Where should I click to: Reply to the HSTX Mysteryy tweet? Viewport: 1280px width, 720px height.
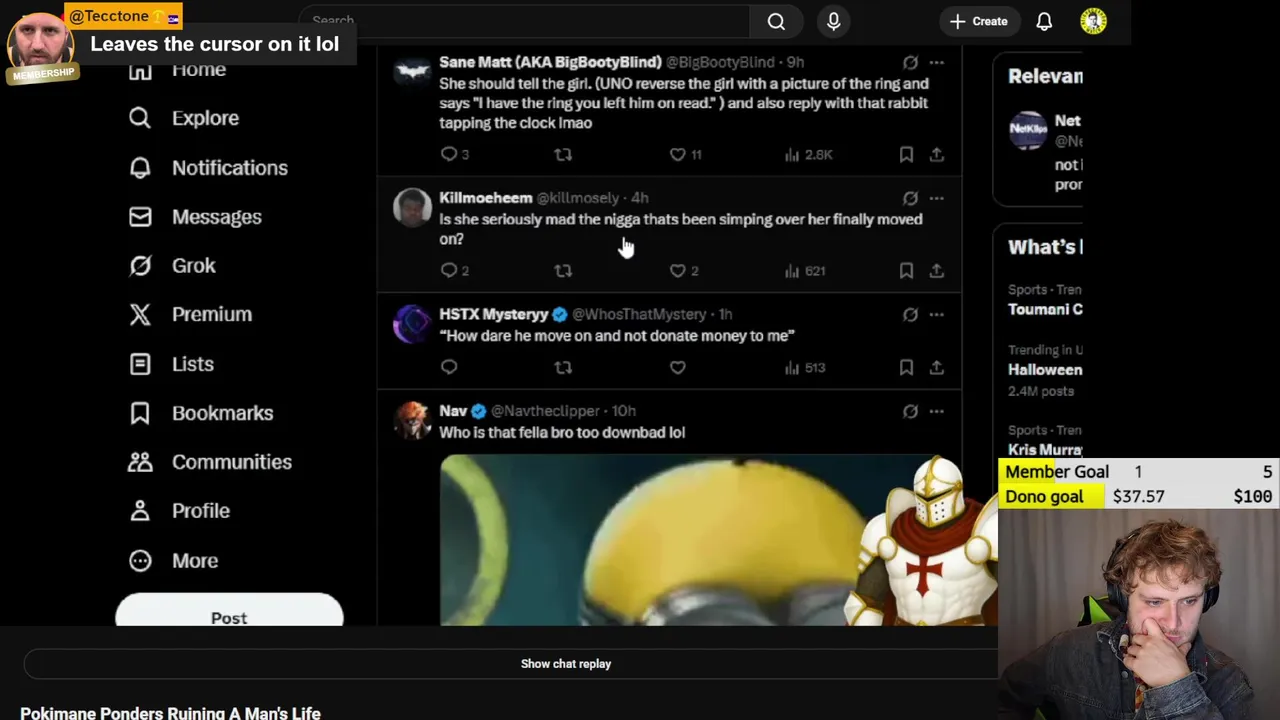(x=449, y=368)
